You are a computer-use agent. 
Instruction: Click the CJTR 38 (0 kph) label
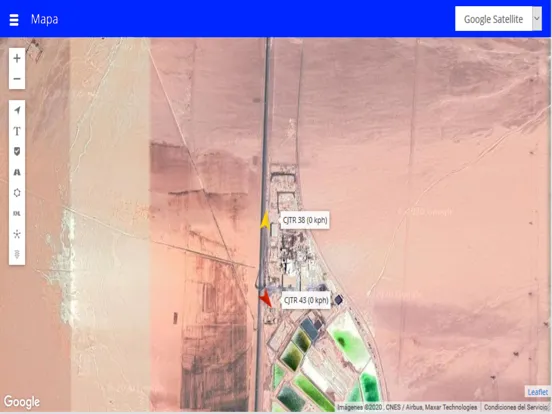tap(305, 220)
